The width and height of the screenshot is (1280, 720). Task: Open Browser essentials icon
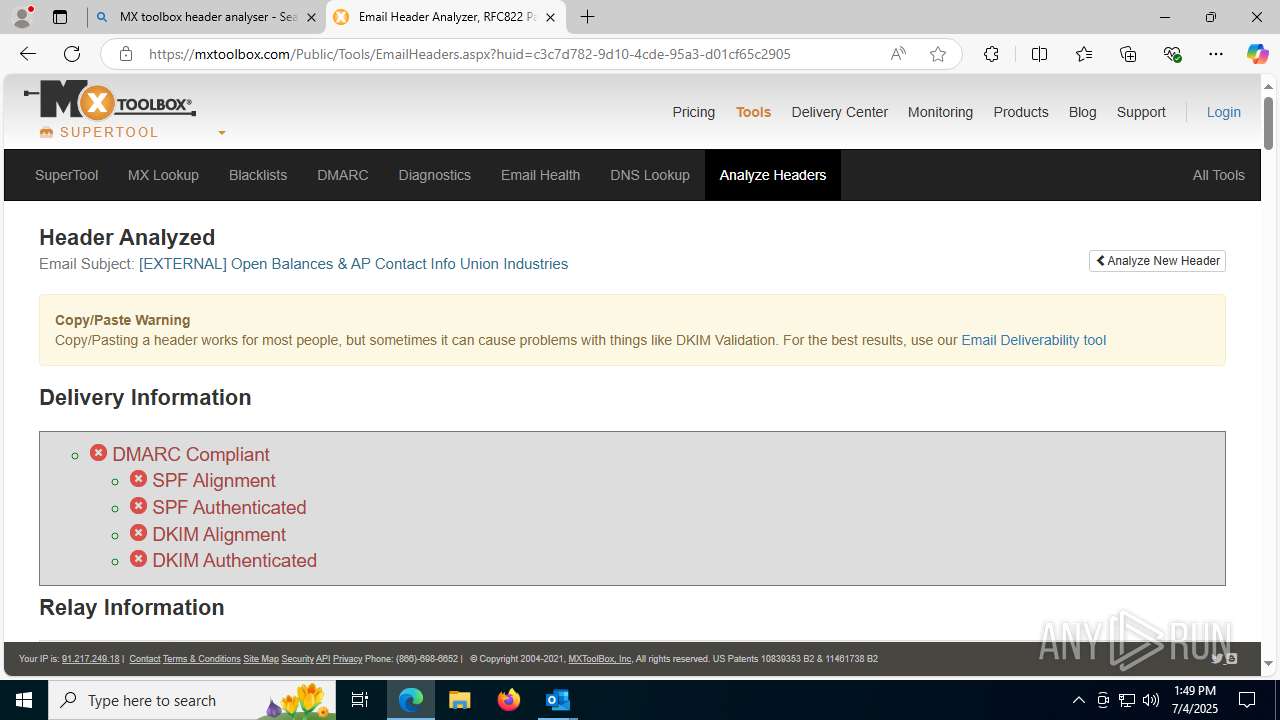tap(1172, 54)
